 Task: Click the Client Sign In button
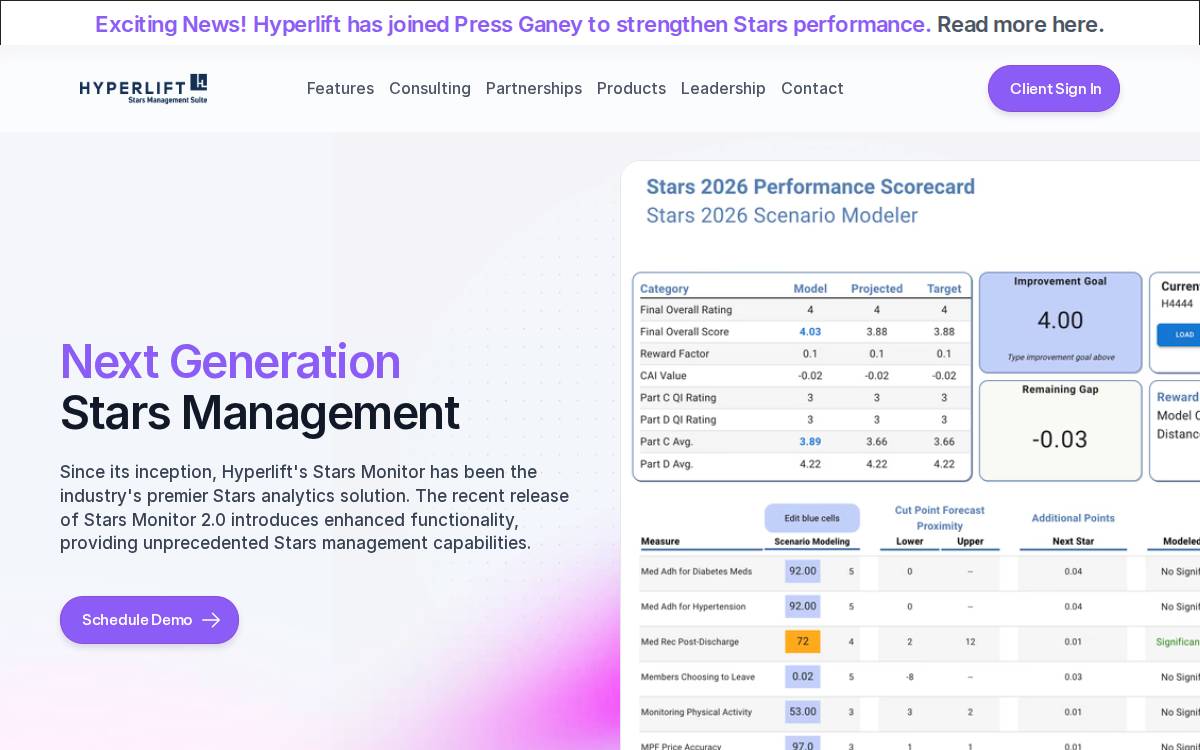[1054, 88]
